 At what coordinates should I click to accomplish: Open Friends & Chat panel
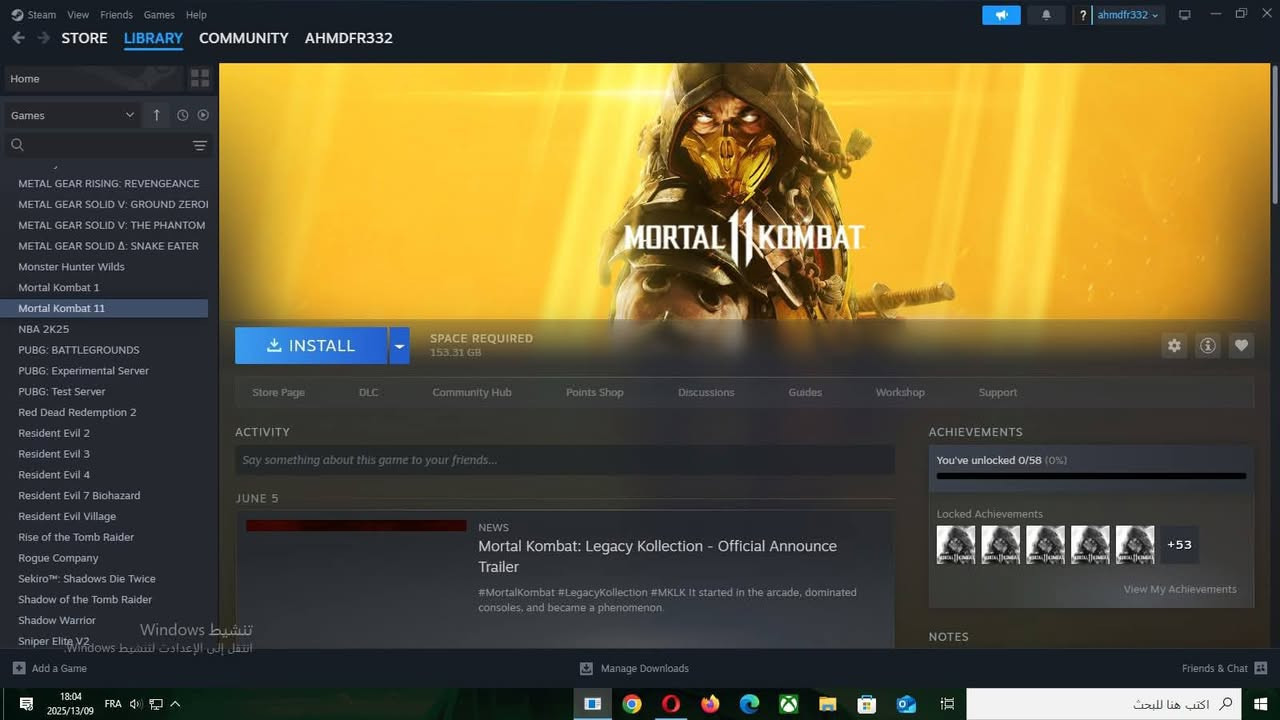[1224, 668]
